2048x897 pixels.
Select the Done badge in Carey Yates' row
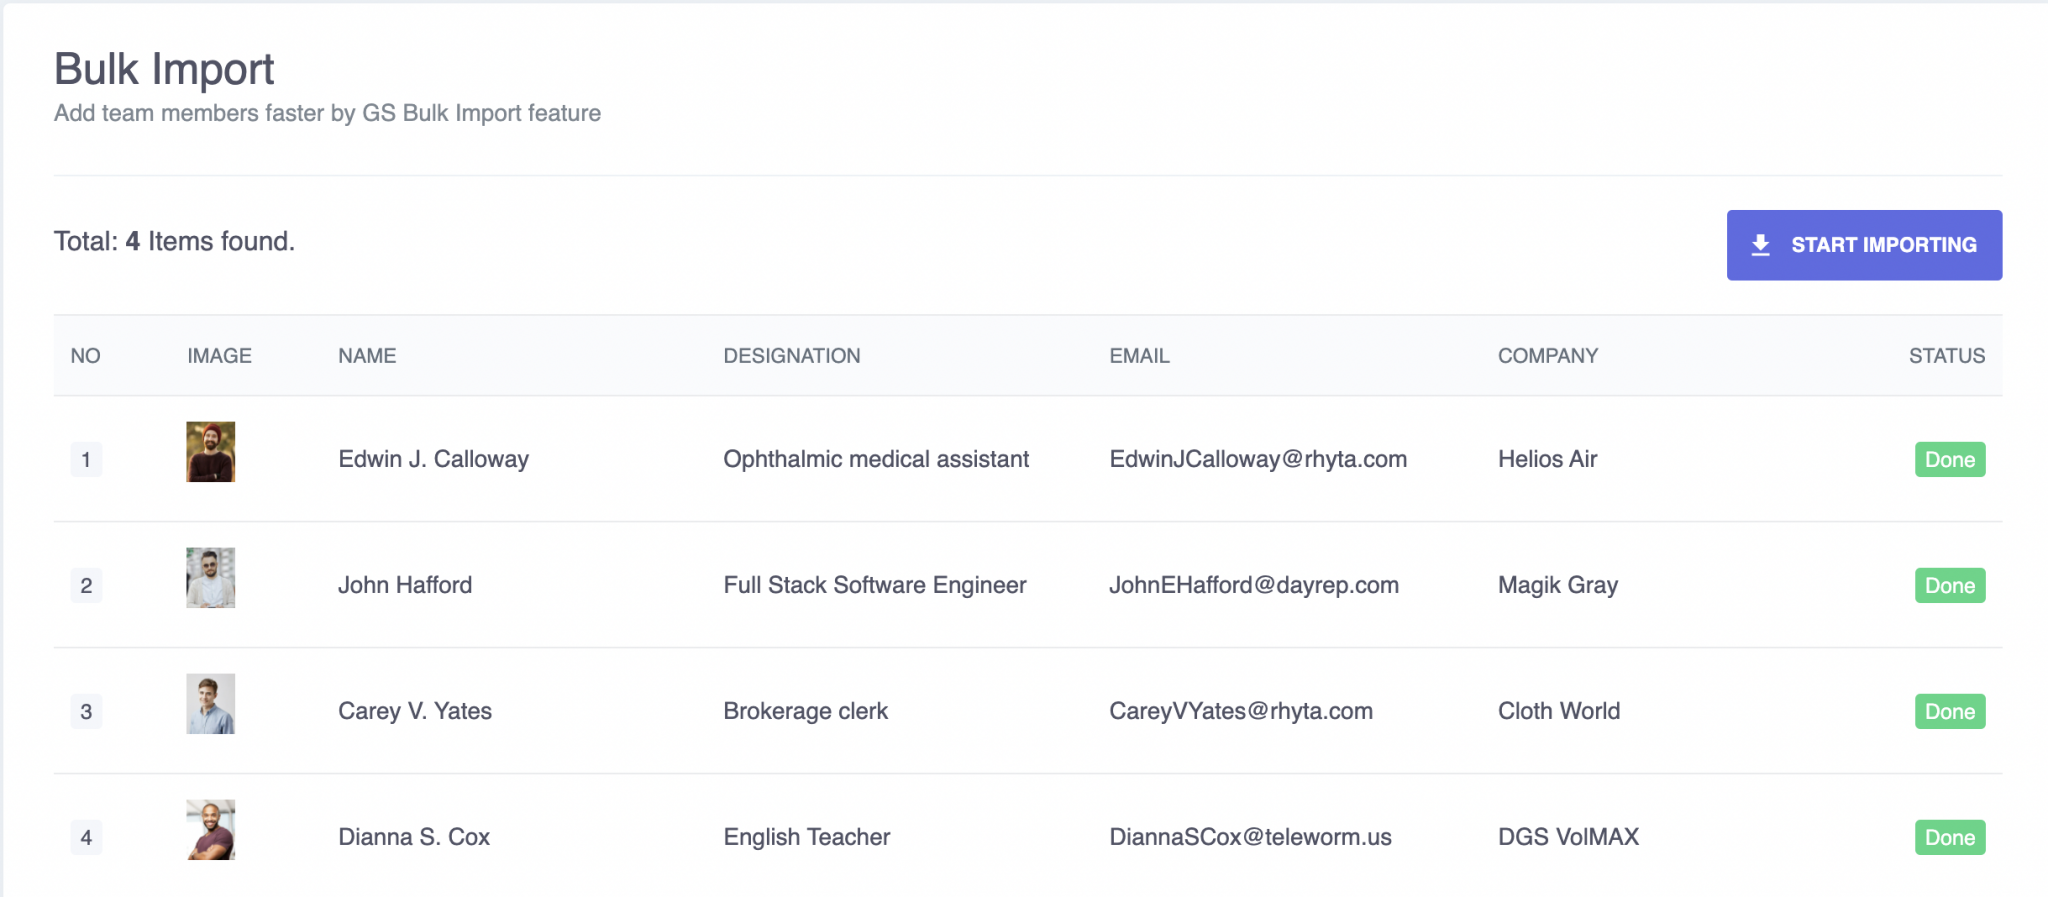(1949, 712)
